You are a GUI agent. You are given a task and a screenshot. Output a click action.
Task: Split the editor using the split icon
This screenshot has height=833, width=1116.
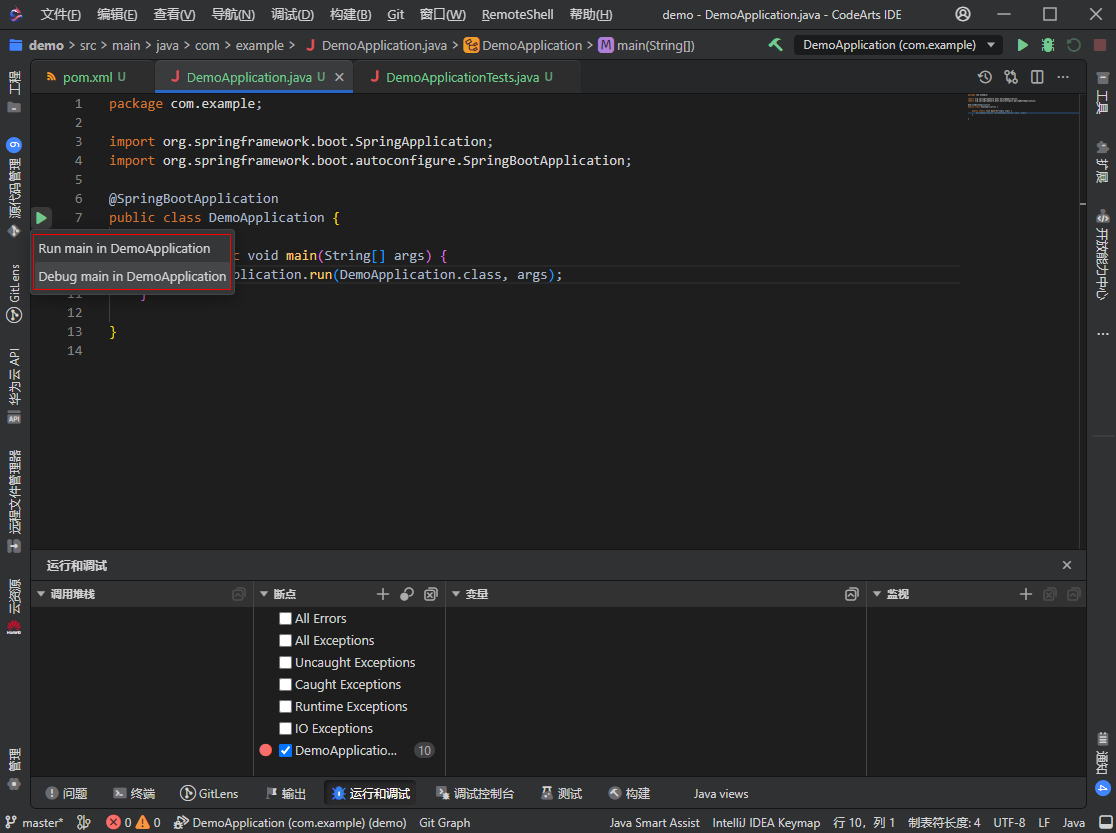click(x=1037, y=76)
